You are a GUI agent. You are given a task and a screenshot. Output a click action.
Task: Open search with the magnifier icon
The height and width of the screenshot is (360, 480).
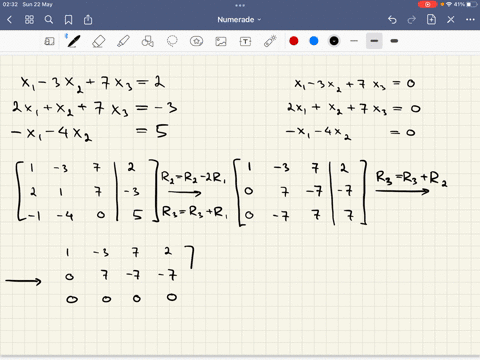49,20
